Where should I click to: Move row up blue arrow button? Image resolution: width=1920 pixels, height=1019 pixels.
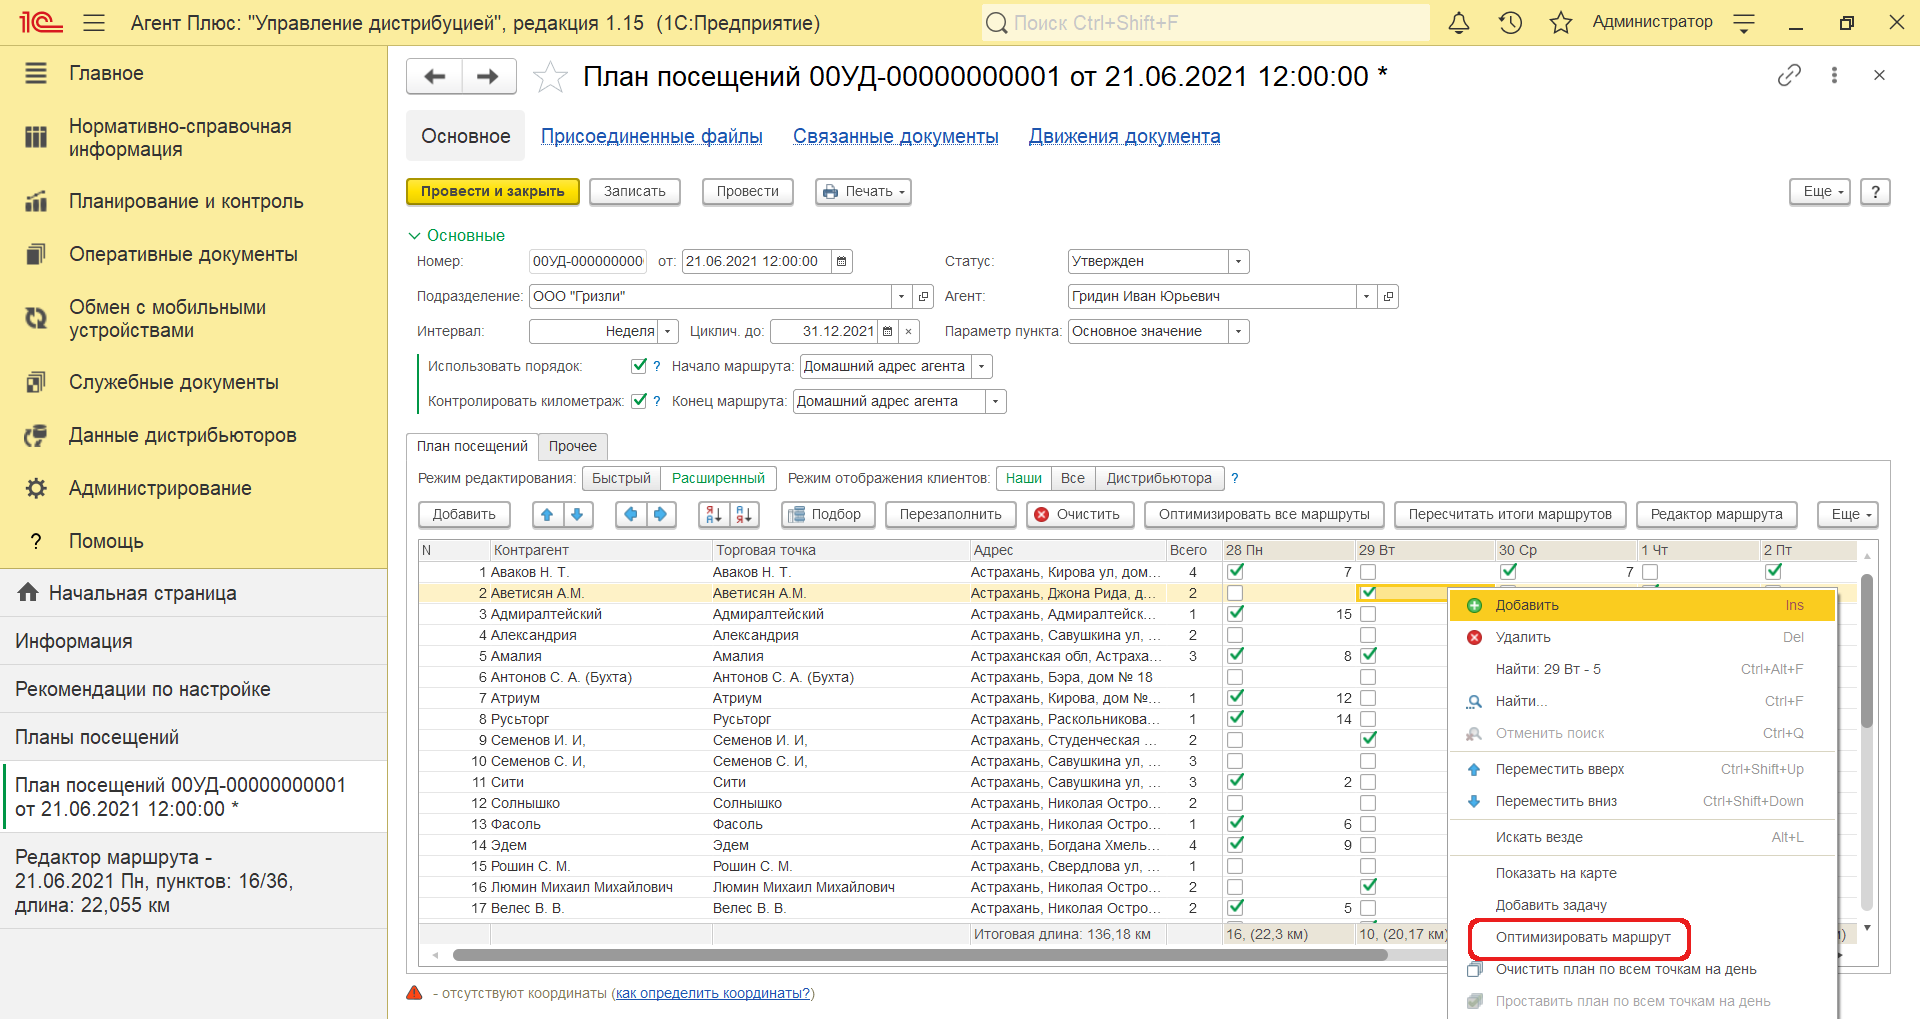tap(547, 515)
